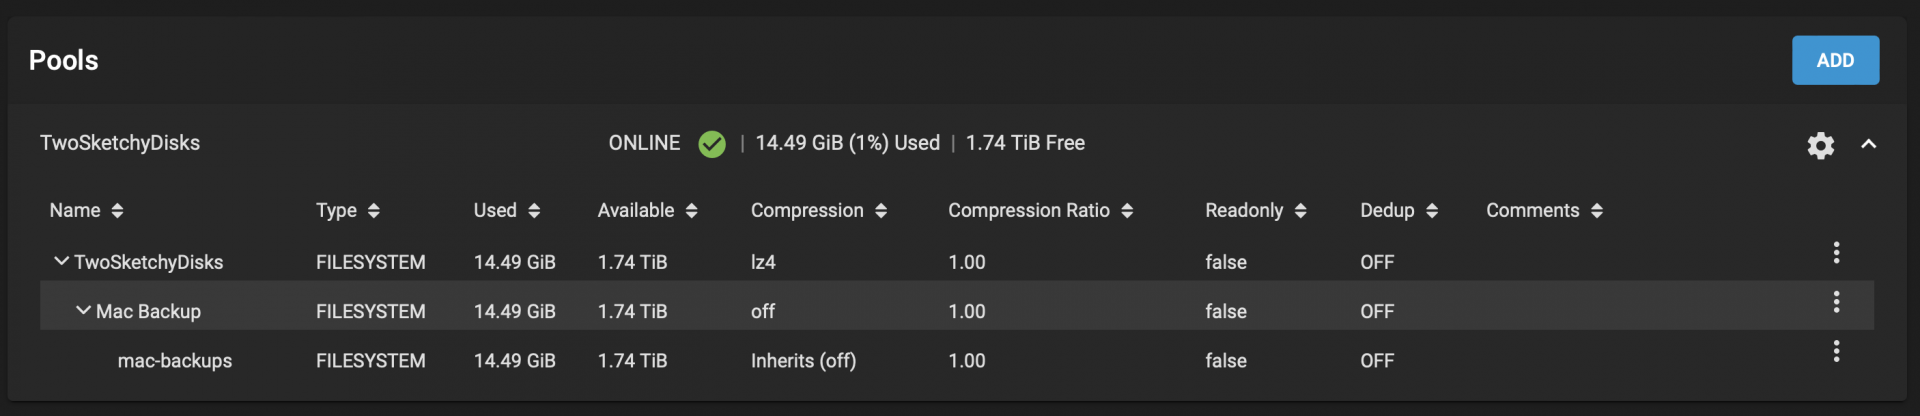Click the Compression column header
The width and height of the screenshot is (1920, 416).
807,210
